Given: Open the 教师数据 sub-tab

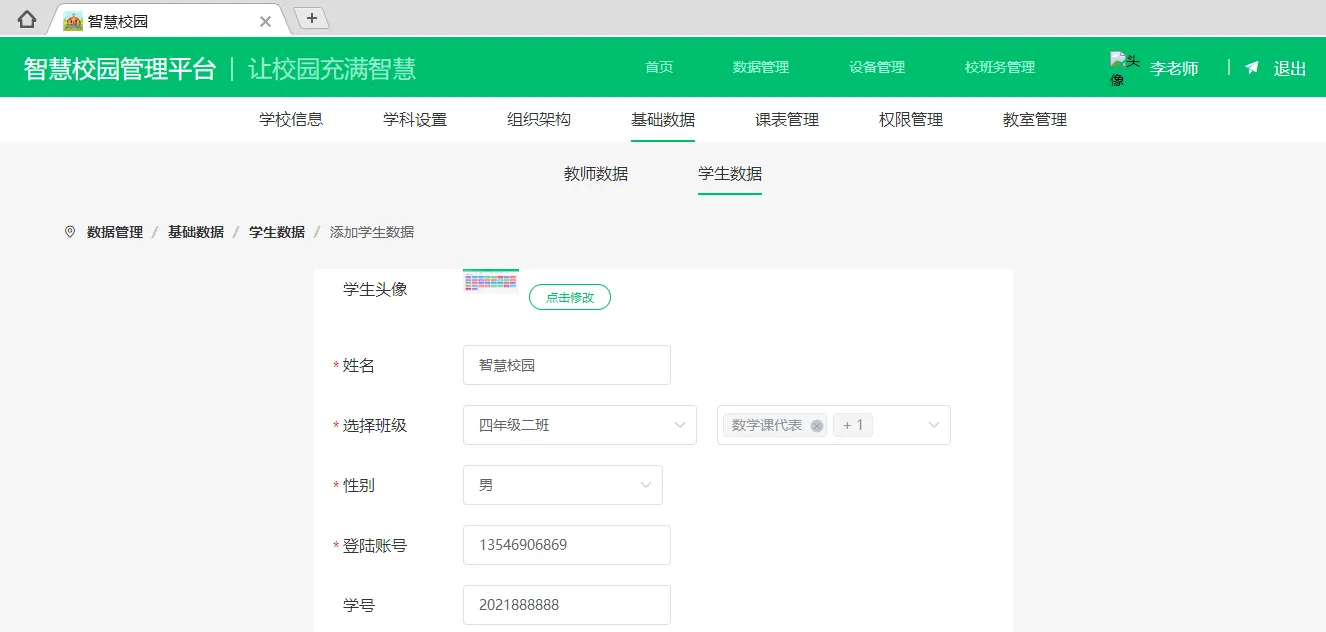Looking at the screenshot, I should pyautogui.click(x=596, y=173).
